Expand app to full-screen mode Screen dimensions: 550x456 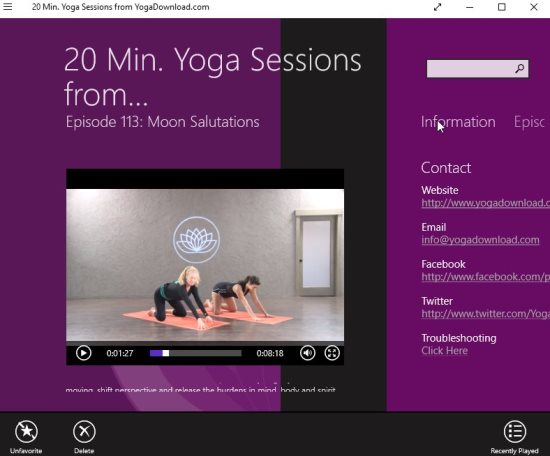[x=437, y=7]
